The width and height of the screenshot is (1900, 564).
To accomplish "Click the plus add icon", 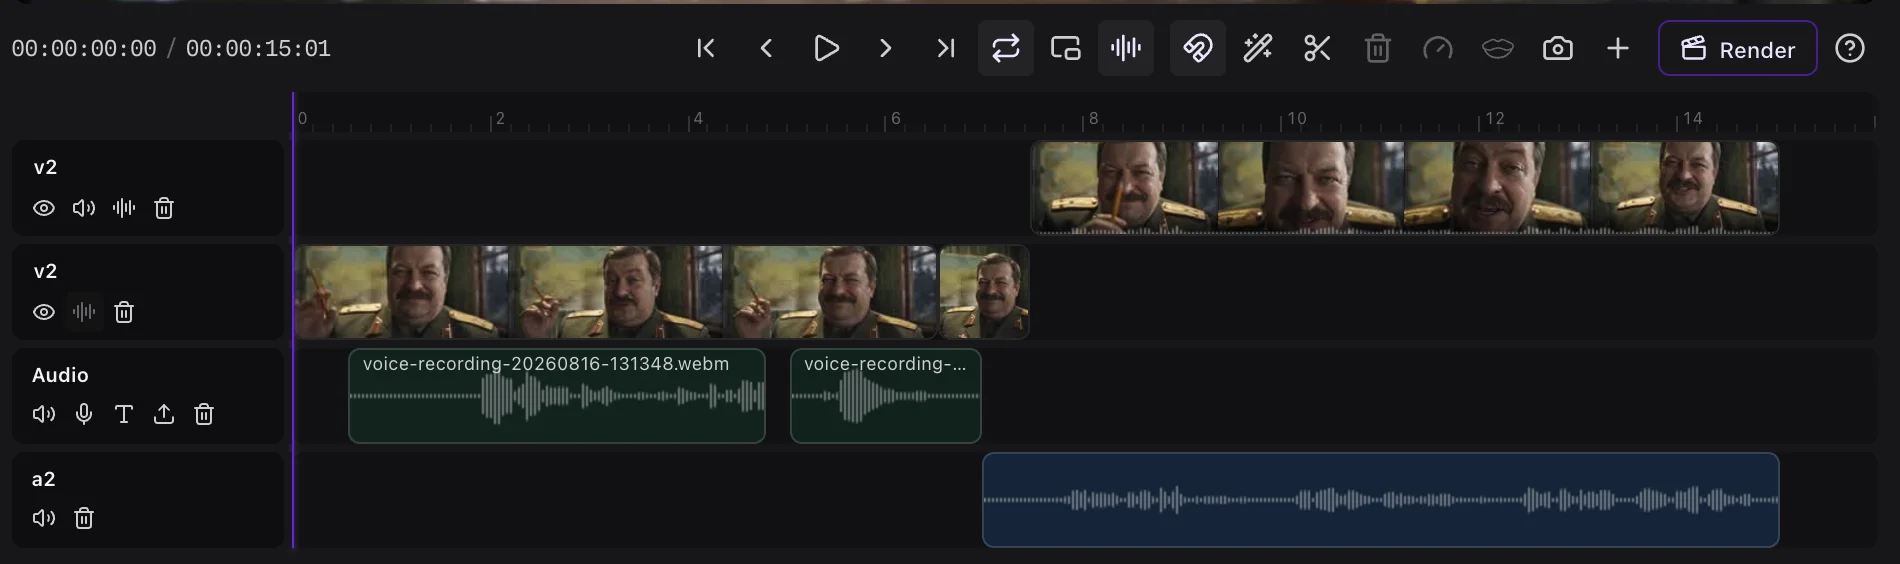I will pyautogui.click(x=1618, y=48).
